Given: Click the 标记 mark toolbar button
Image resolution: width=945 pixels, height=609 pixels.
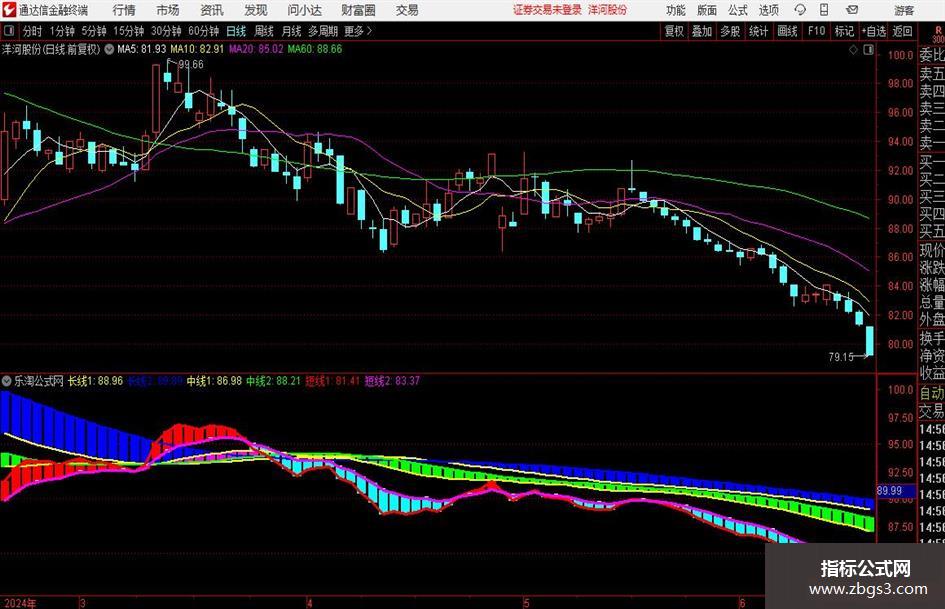Looking at the screenshot, I should [x=844, y=31].
